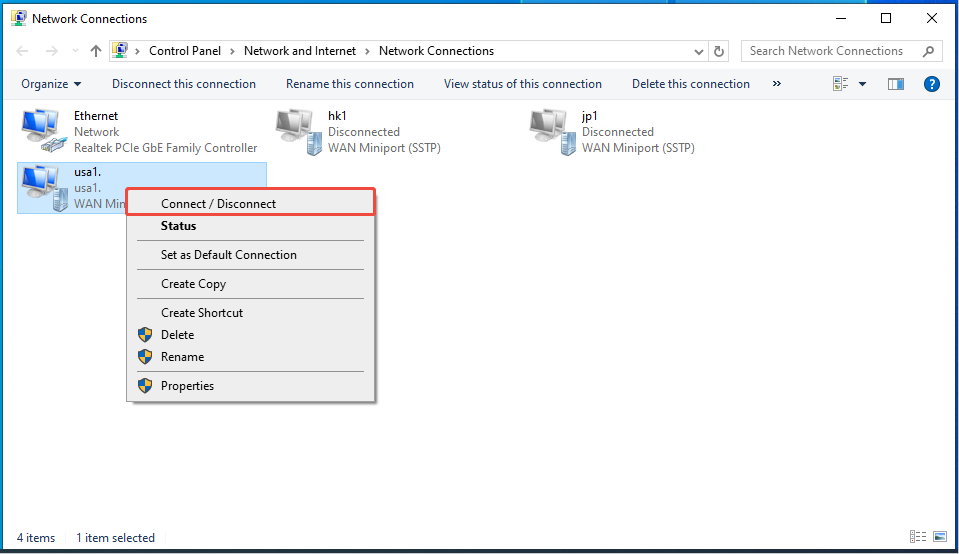Click the usa1. connection name label
The width and height of the screenshot is (959, 554).
(x=87, y=172)
